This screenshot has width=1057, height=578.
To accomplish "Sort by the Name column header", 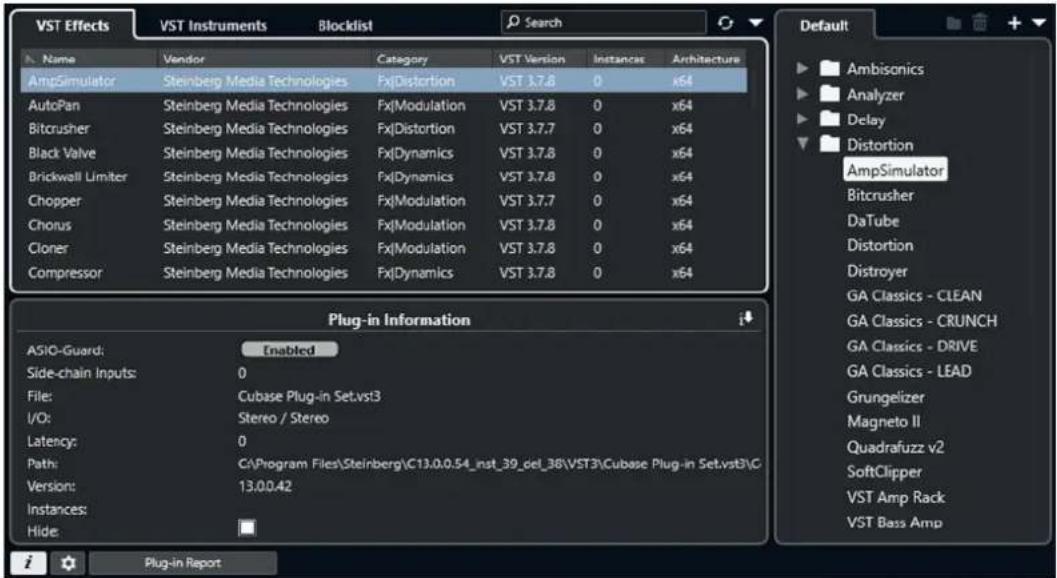I will click(90, 59).
